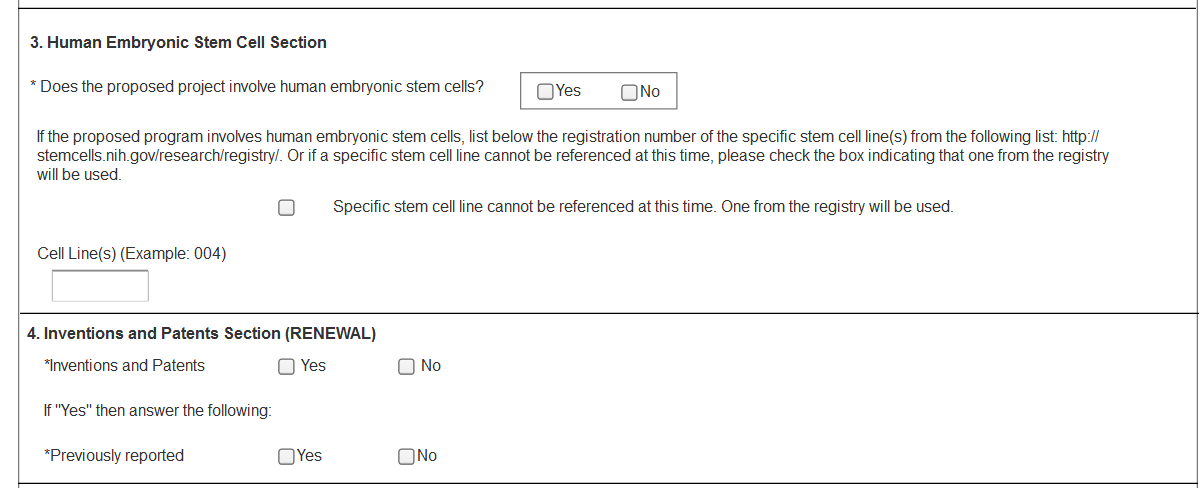Click the 'Does the proposed project involve' question text

(260, 87)
